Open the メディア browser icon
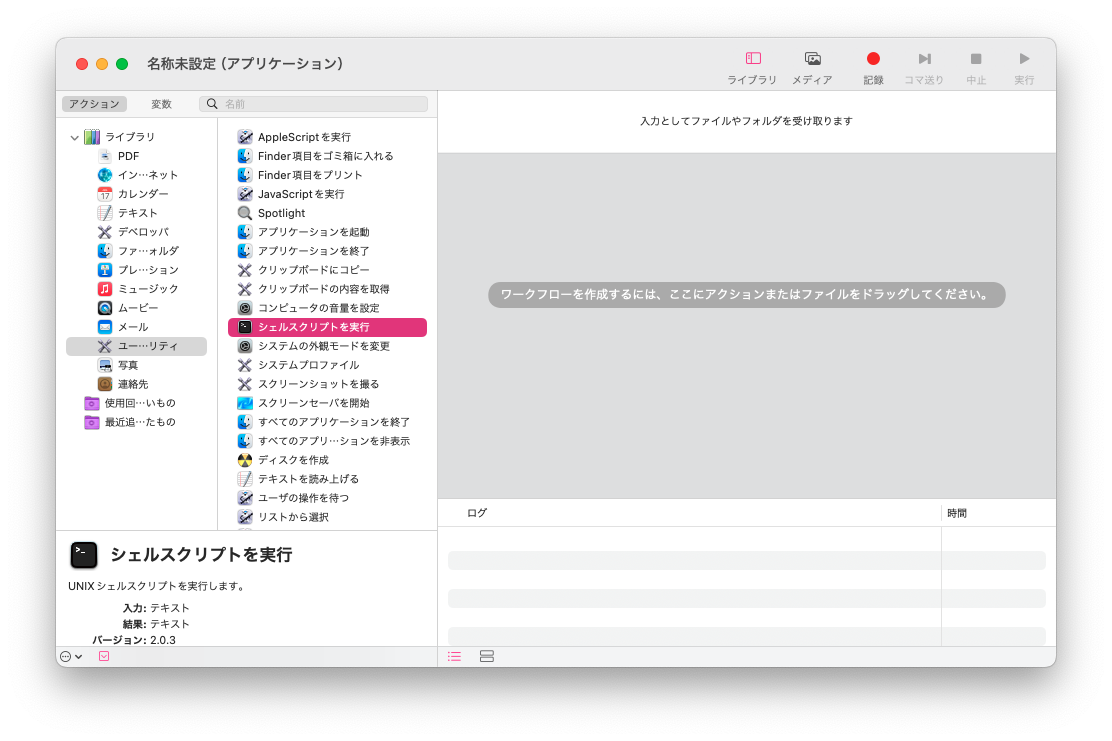 tap(812, 60)
